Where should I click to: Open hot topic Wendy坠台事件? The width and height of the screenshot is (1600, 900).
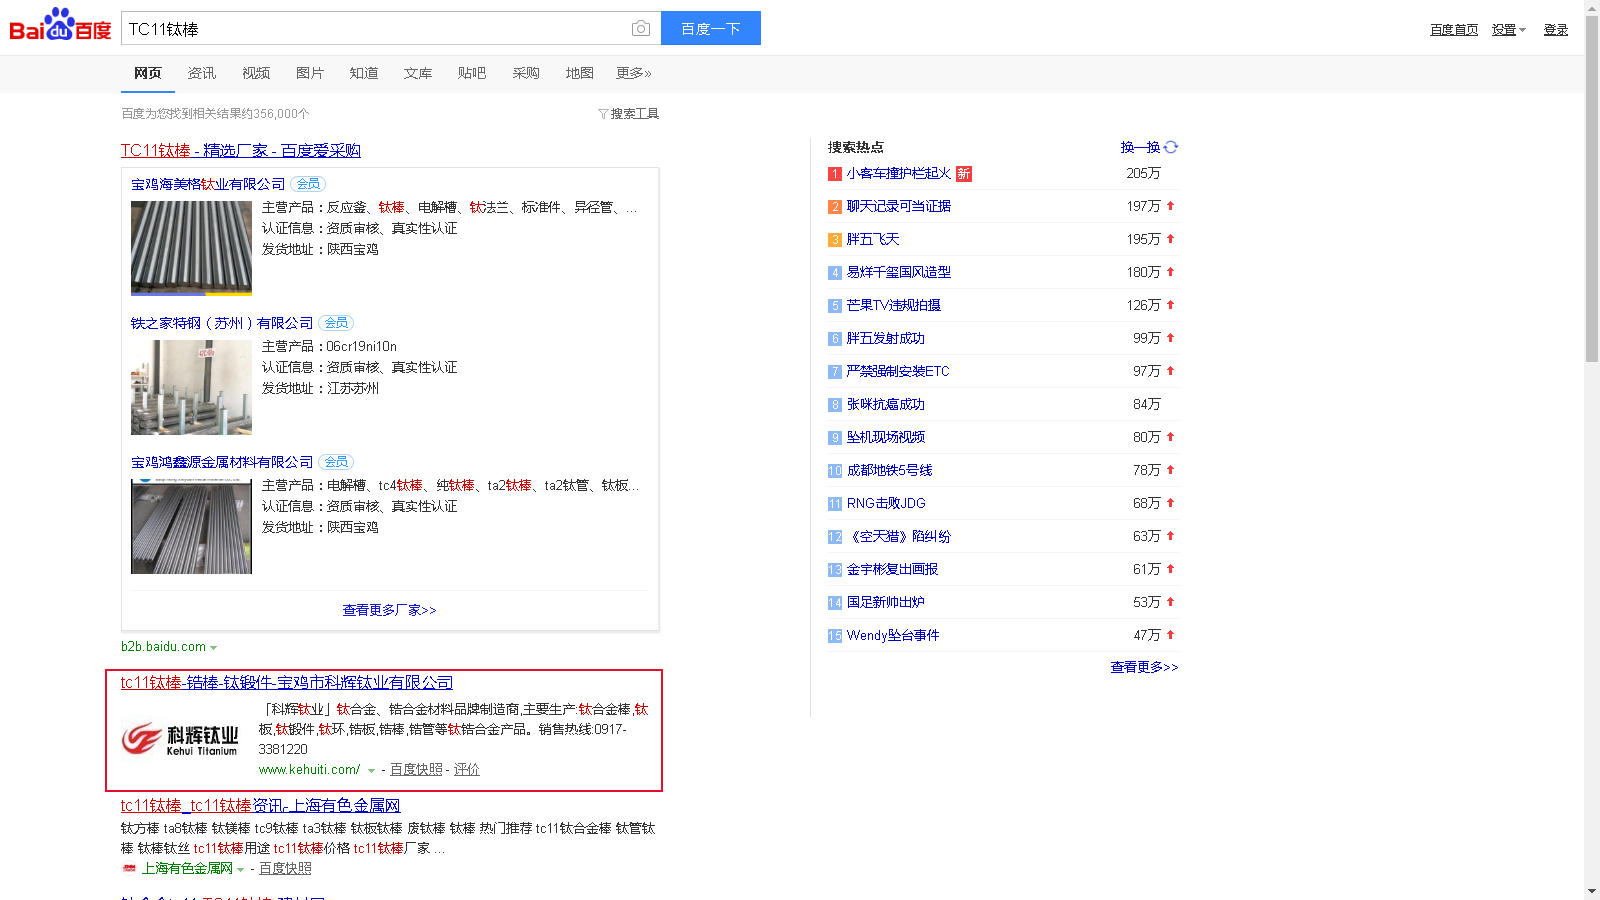pyautogui.click(x=893, y=635)
